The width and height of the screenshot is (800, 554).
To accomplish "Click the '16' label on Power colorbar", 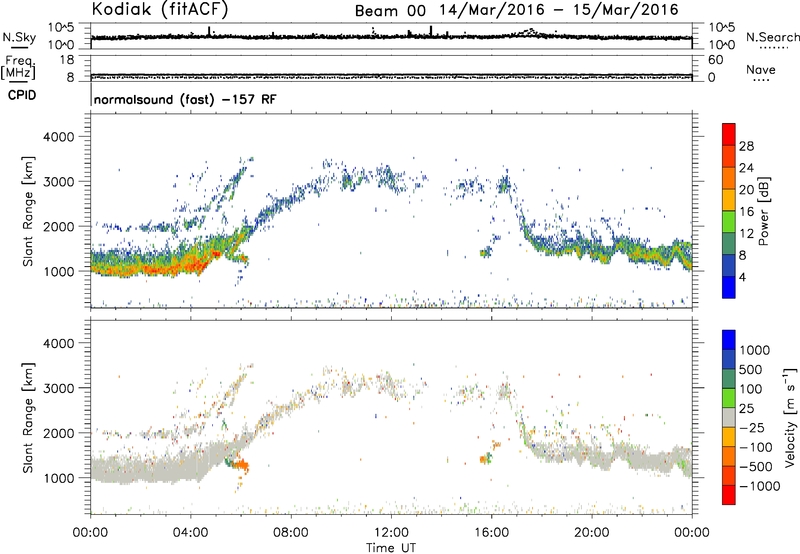I will (746, 212).
